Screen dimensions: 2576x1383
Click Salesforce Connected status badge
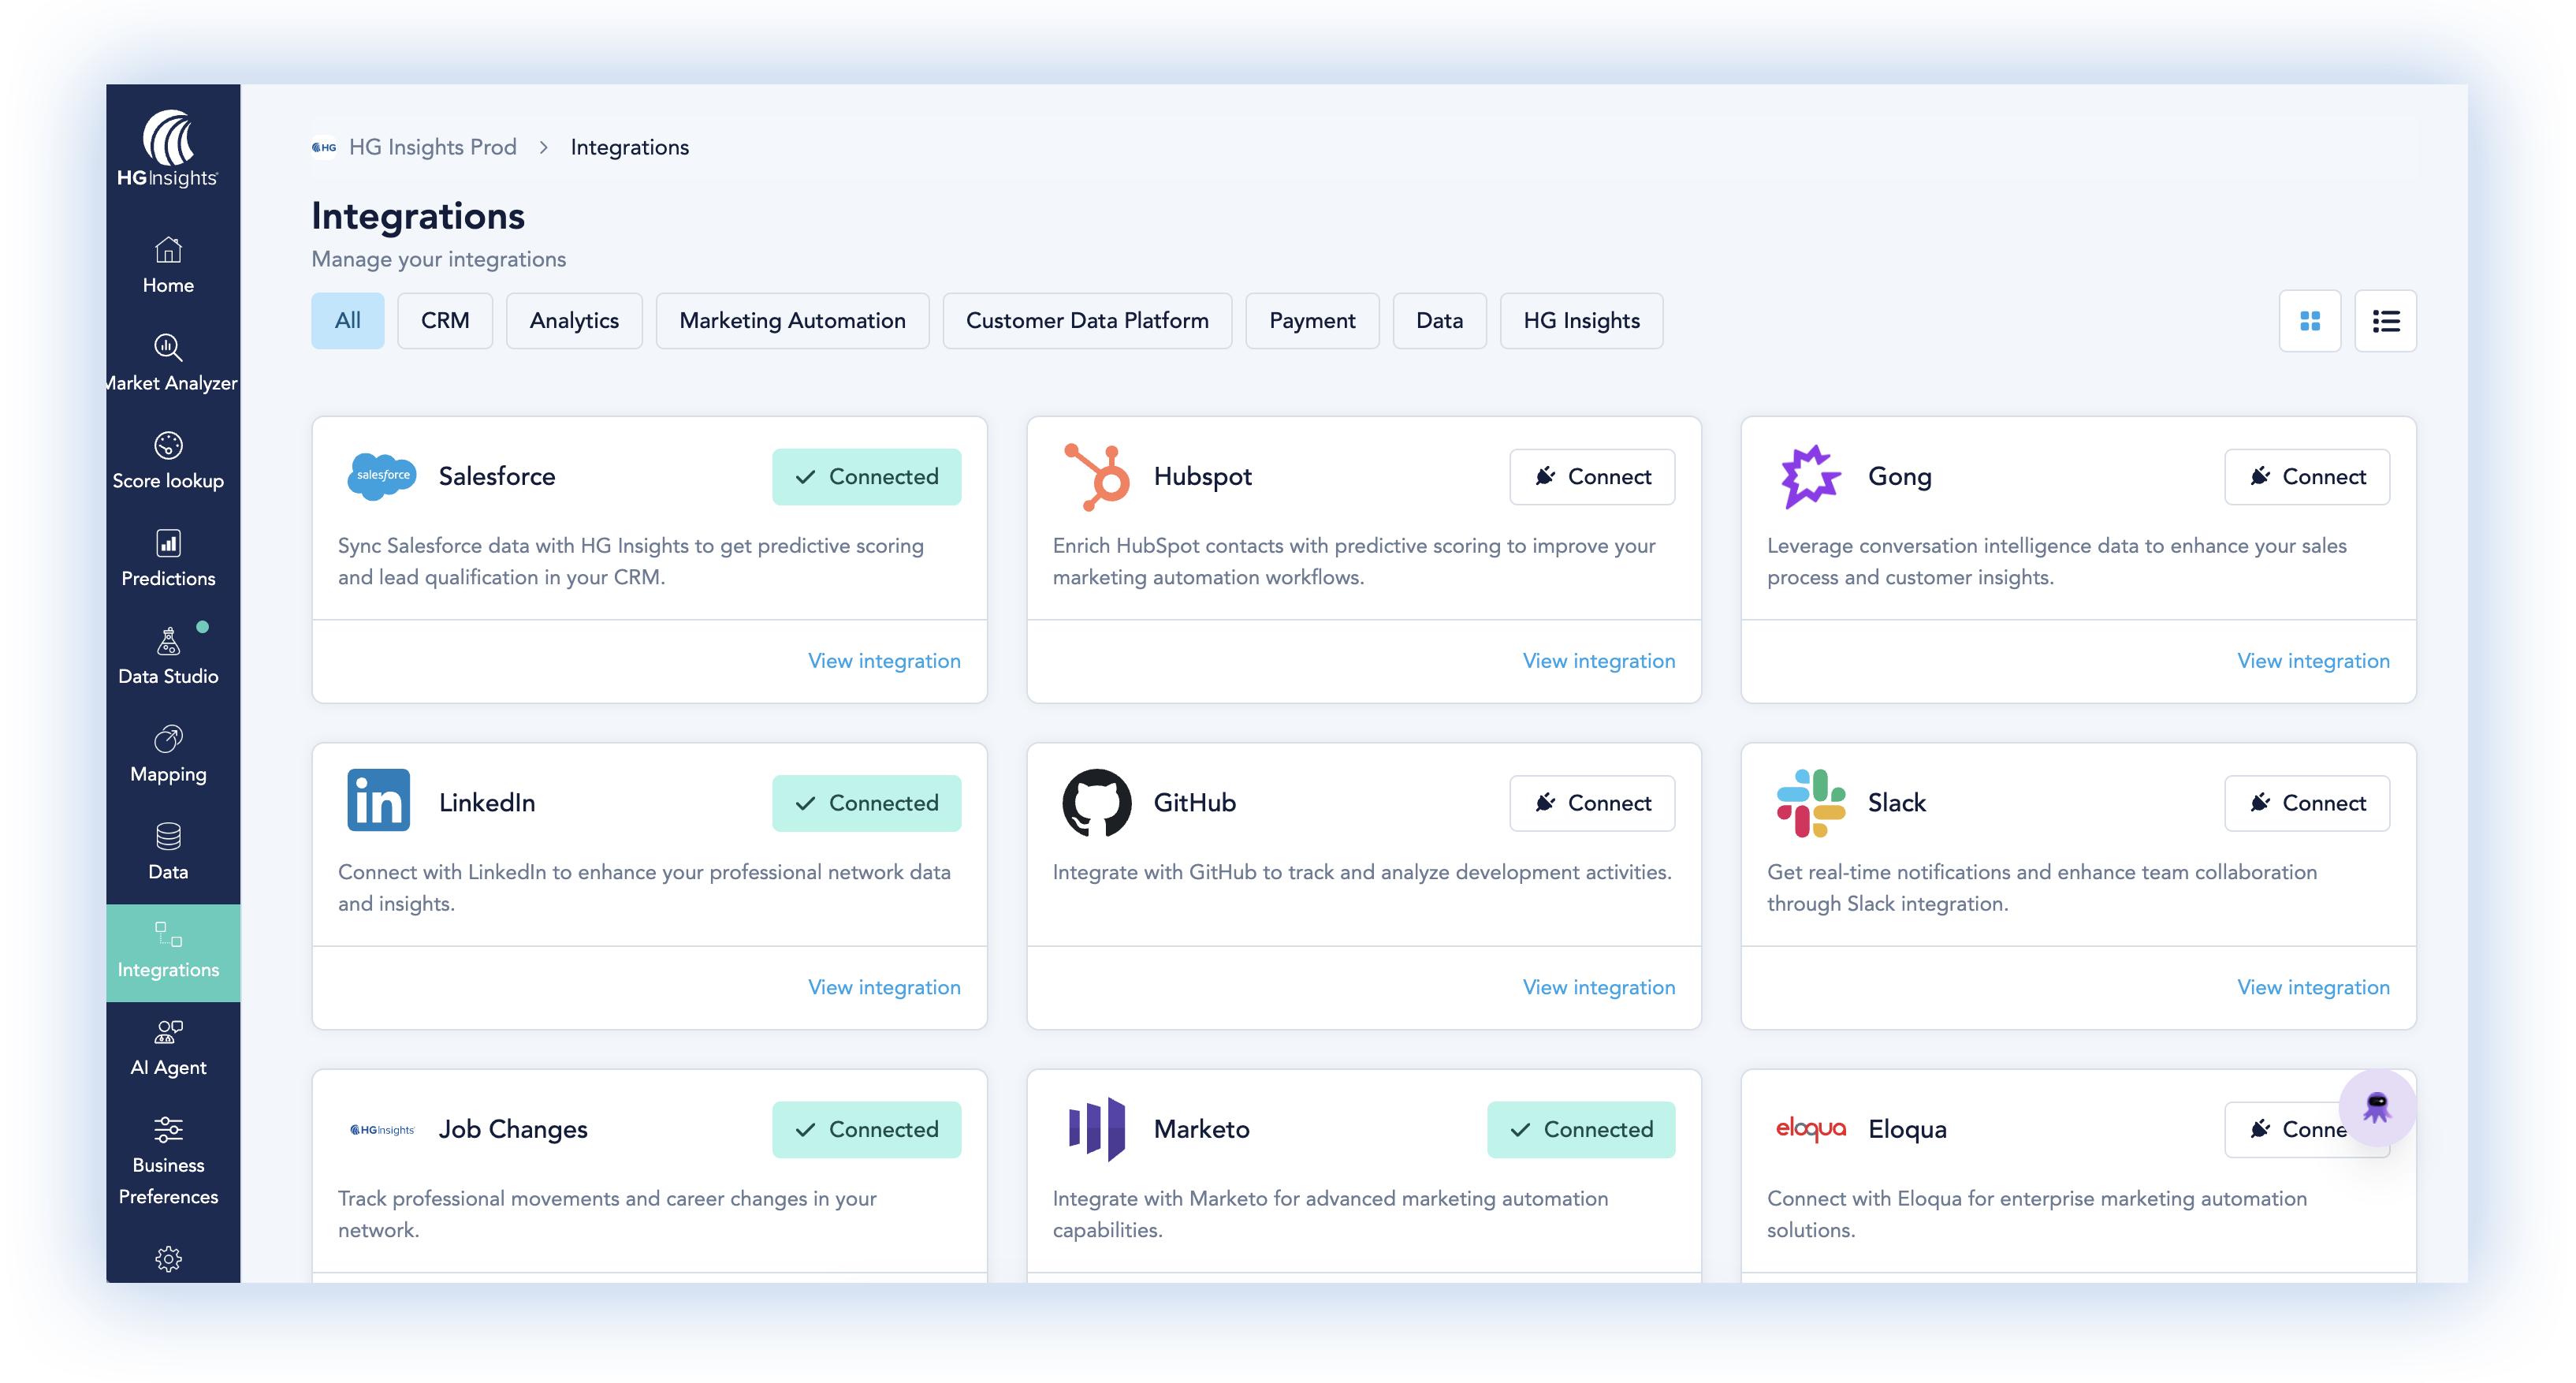point(866,477)
